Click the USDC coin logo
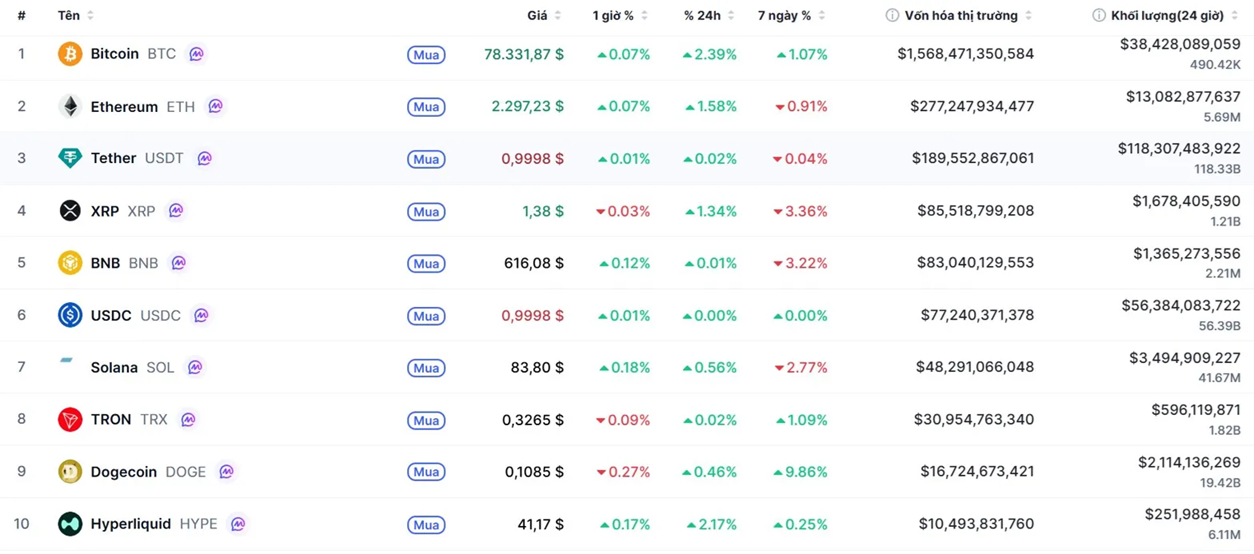 (70, 315)
